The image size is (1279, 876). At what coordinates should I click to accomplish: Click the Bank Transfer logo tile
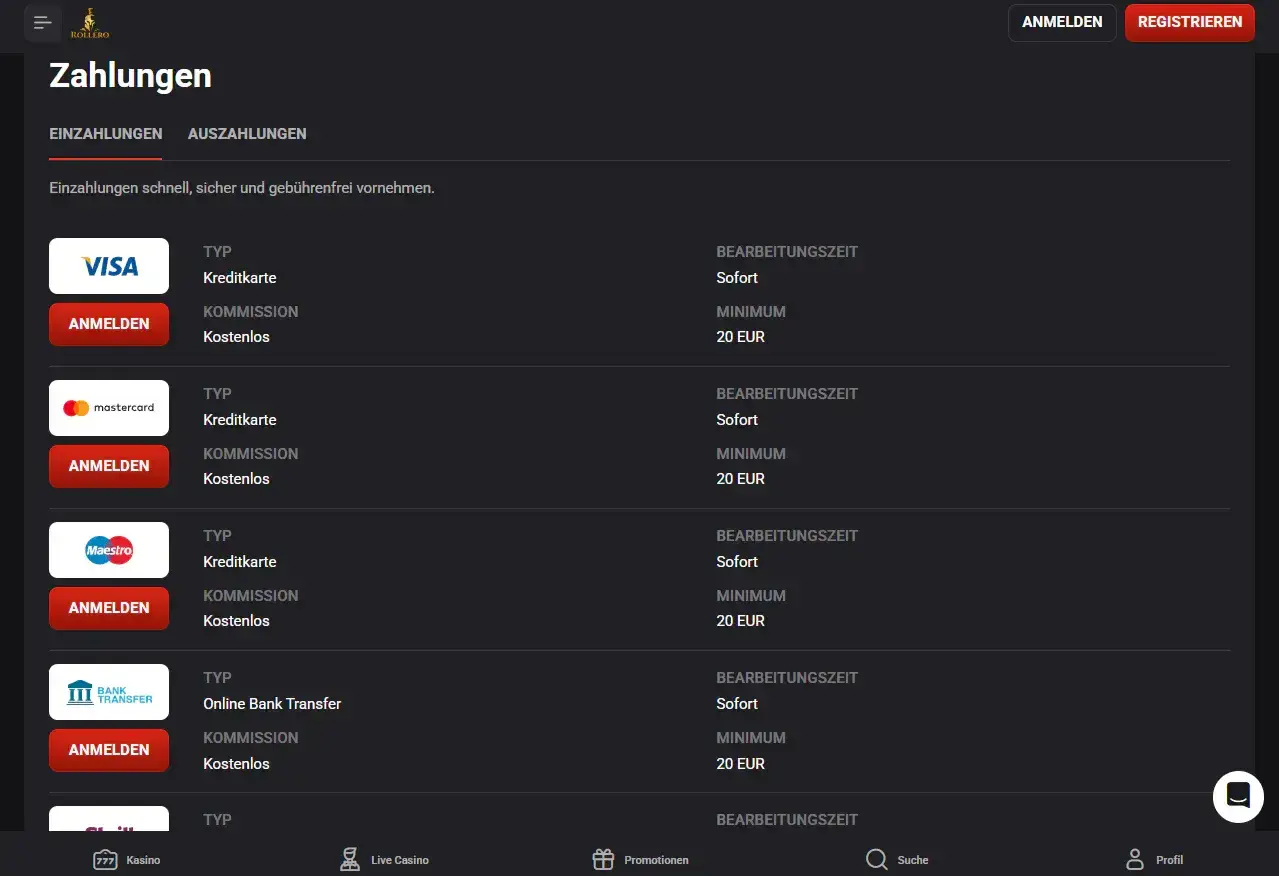point(109,692)
